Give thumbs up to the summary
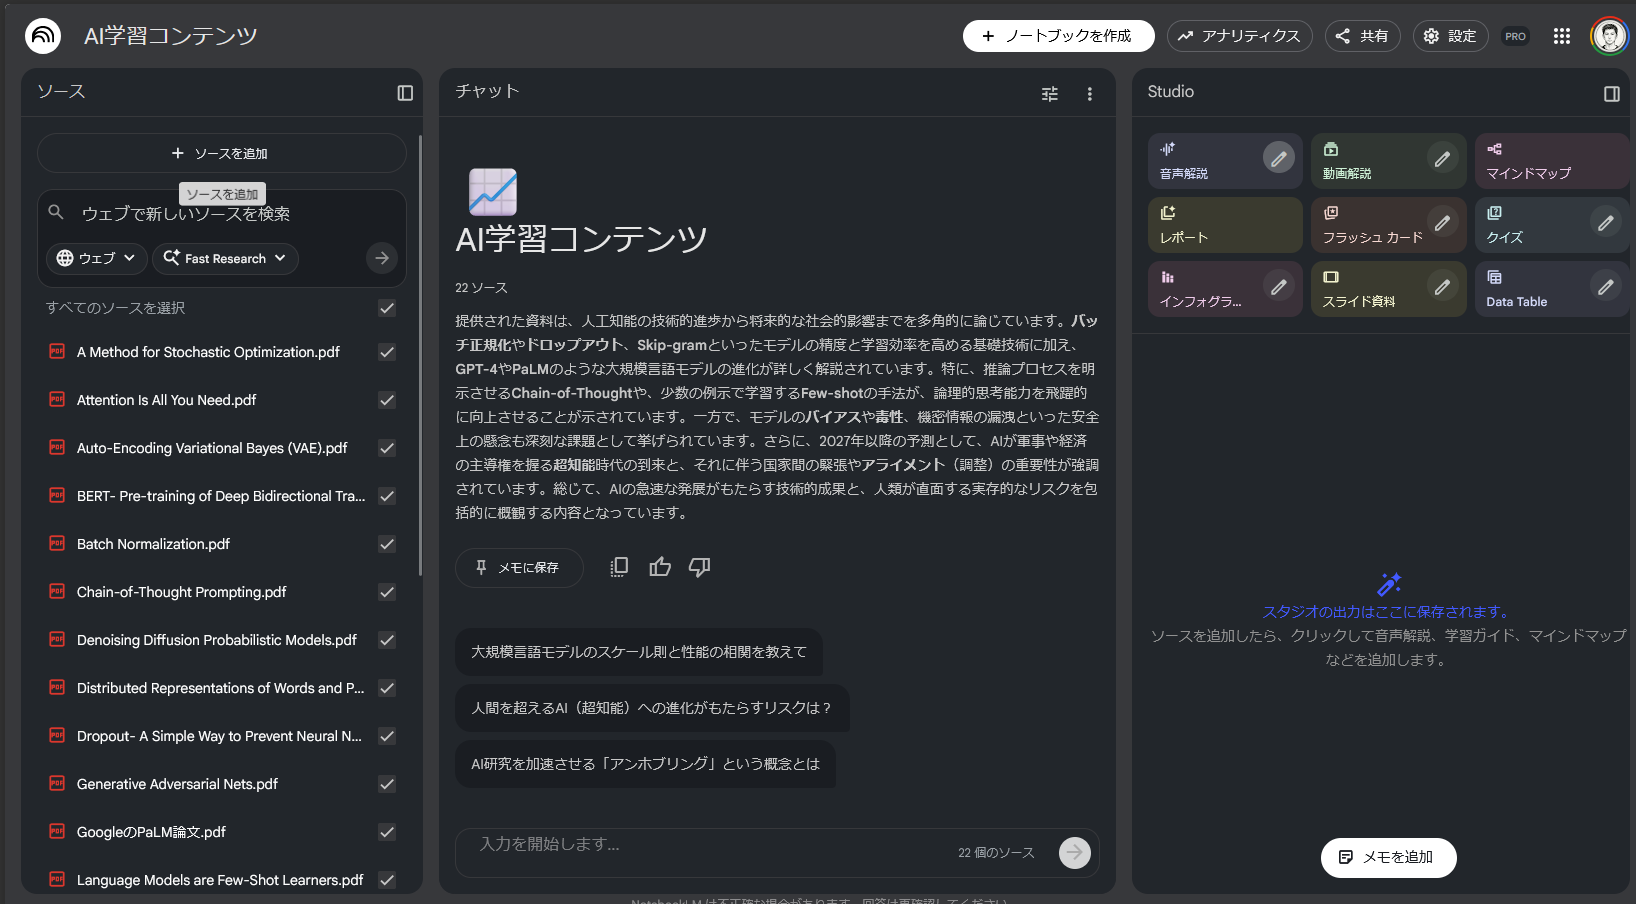1636x904 pixels. coord(659,567)
